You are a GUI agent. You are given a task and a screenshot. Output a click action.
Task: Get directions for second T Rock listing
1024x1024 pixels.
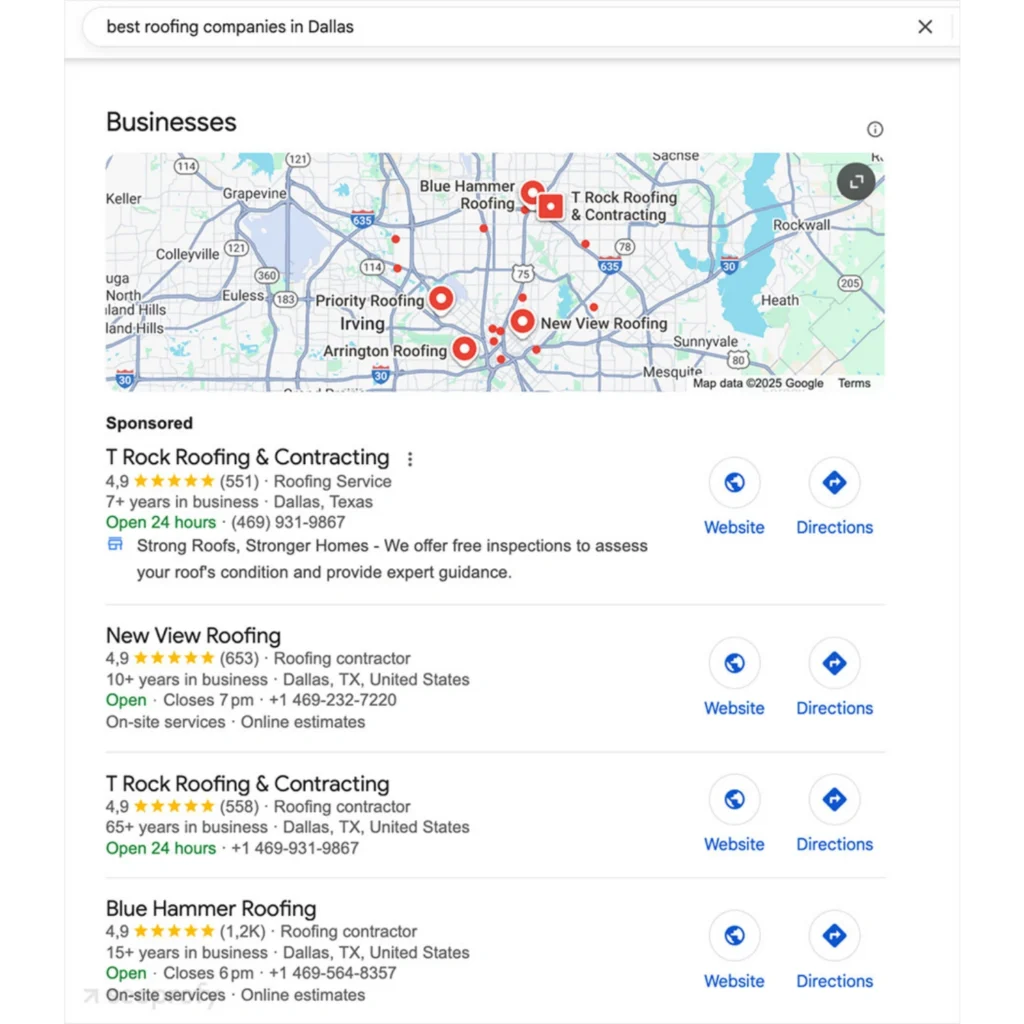click(x=834, y=799)
